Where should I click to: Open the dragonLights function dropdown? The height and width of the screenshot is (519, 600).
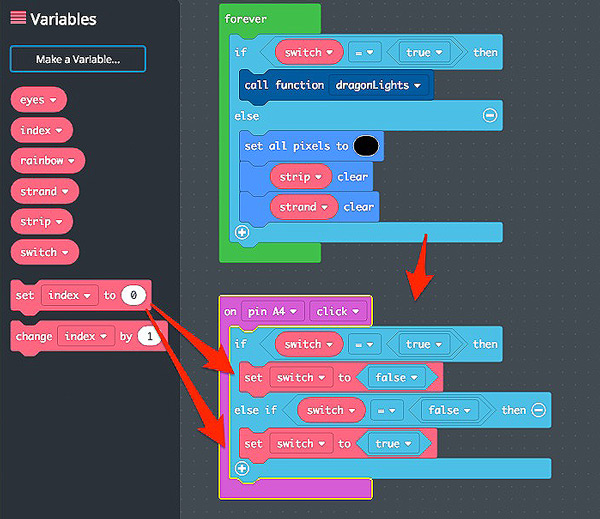click(377, 86)
